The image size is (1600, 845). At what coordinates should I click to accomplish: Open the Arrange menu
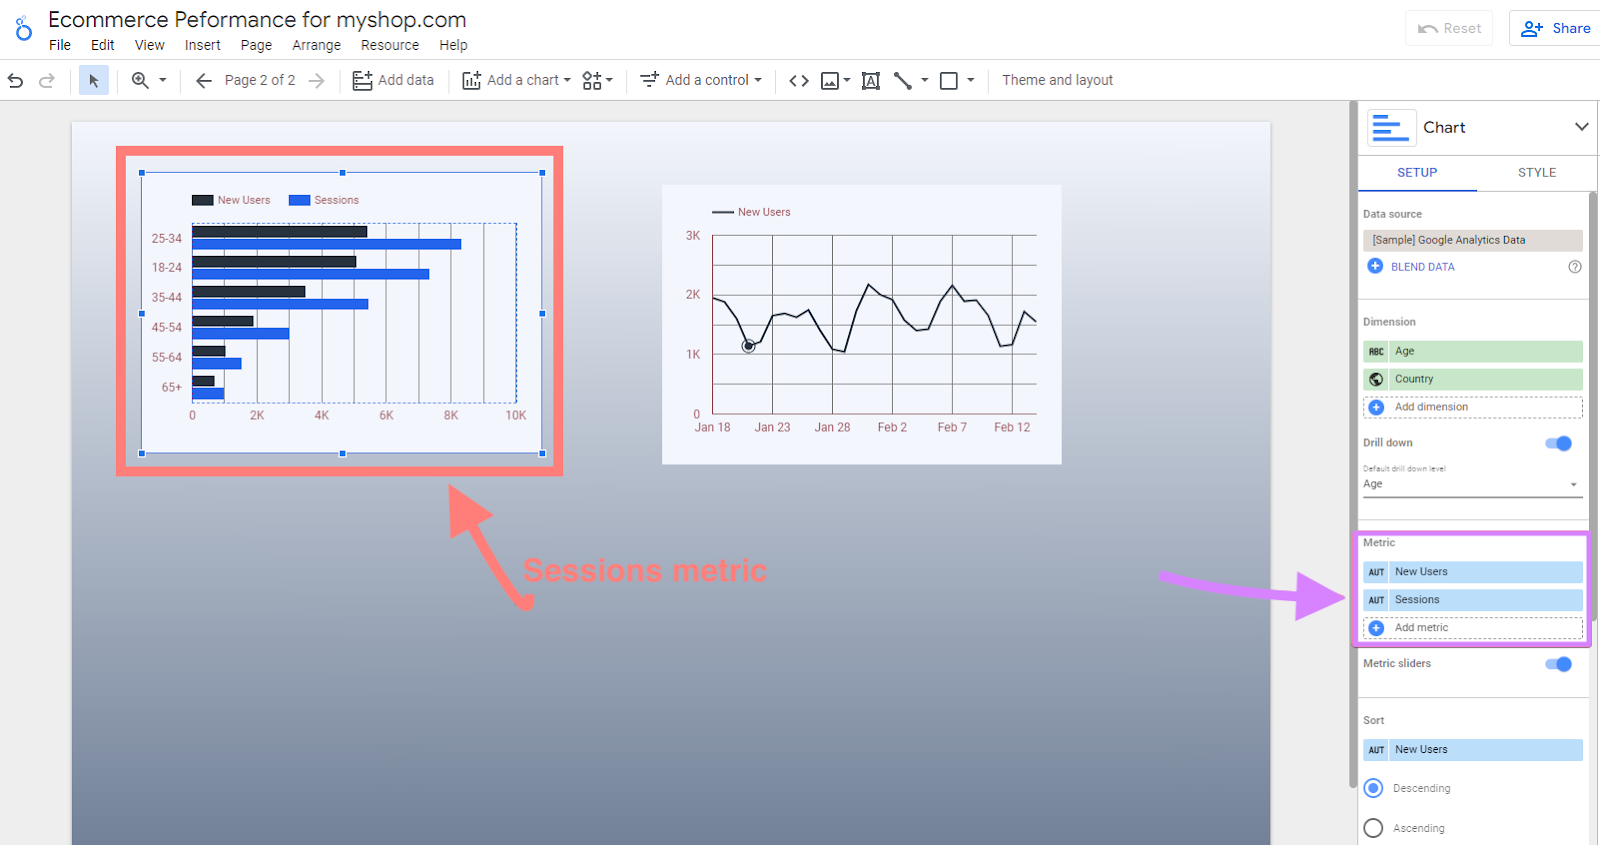coord(316,45)
